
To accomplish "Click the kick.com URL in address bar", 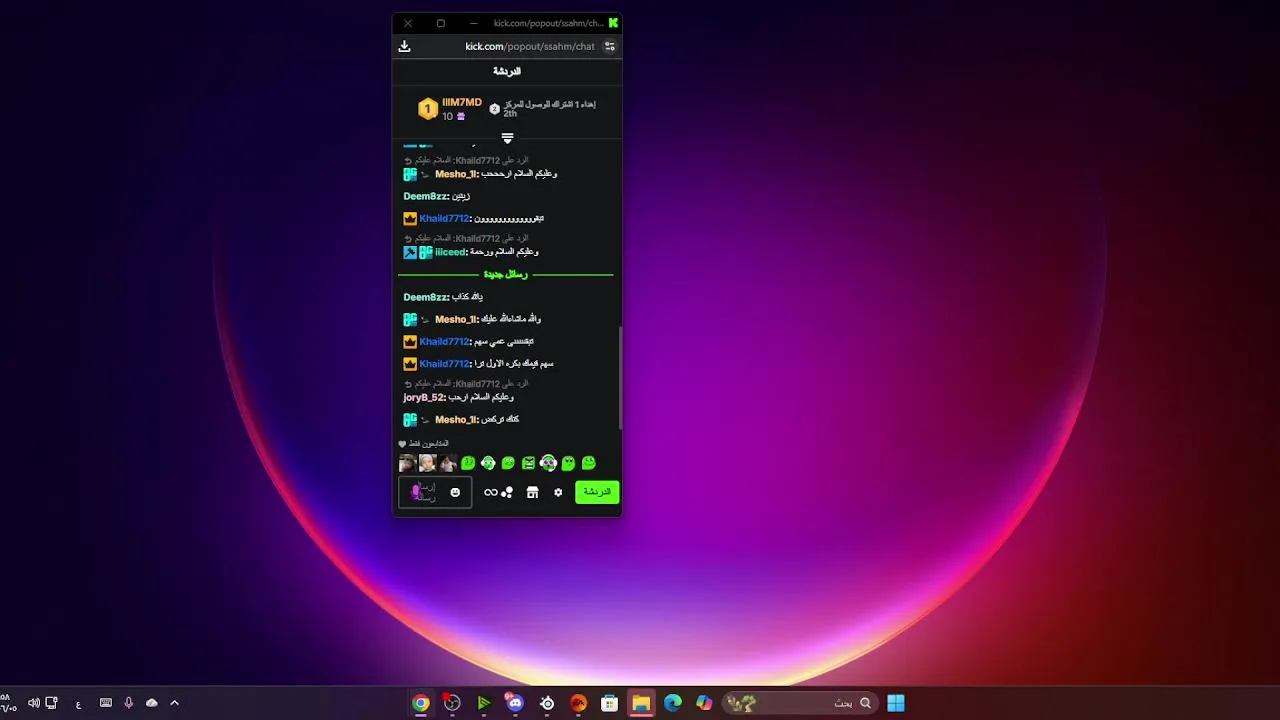I will click(530, 46).
